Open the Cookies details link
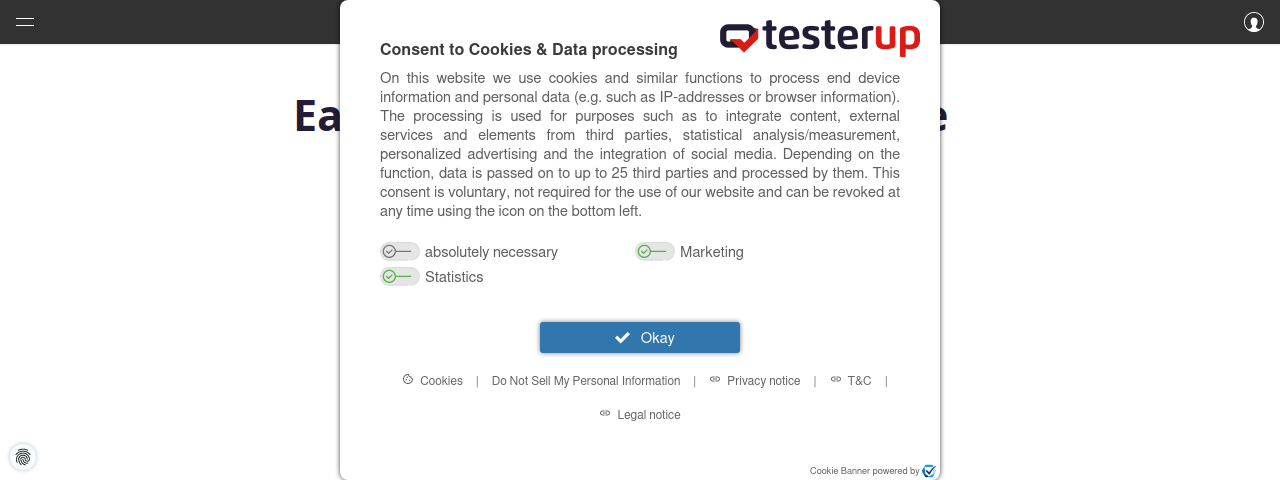The height and width of the screenshot is (480, 1280). pyautogui.click(x=441, y=381)
